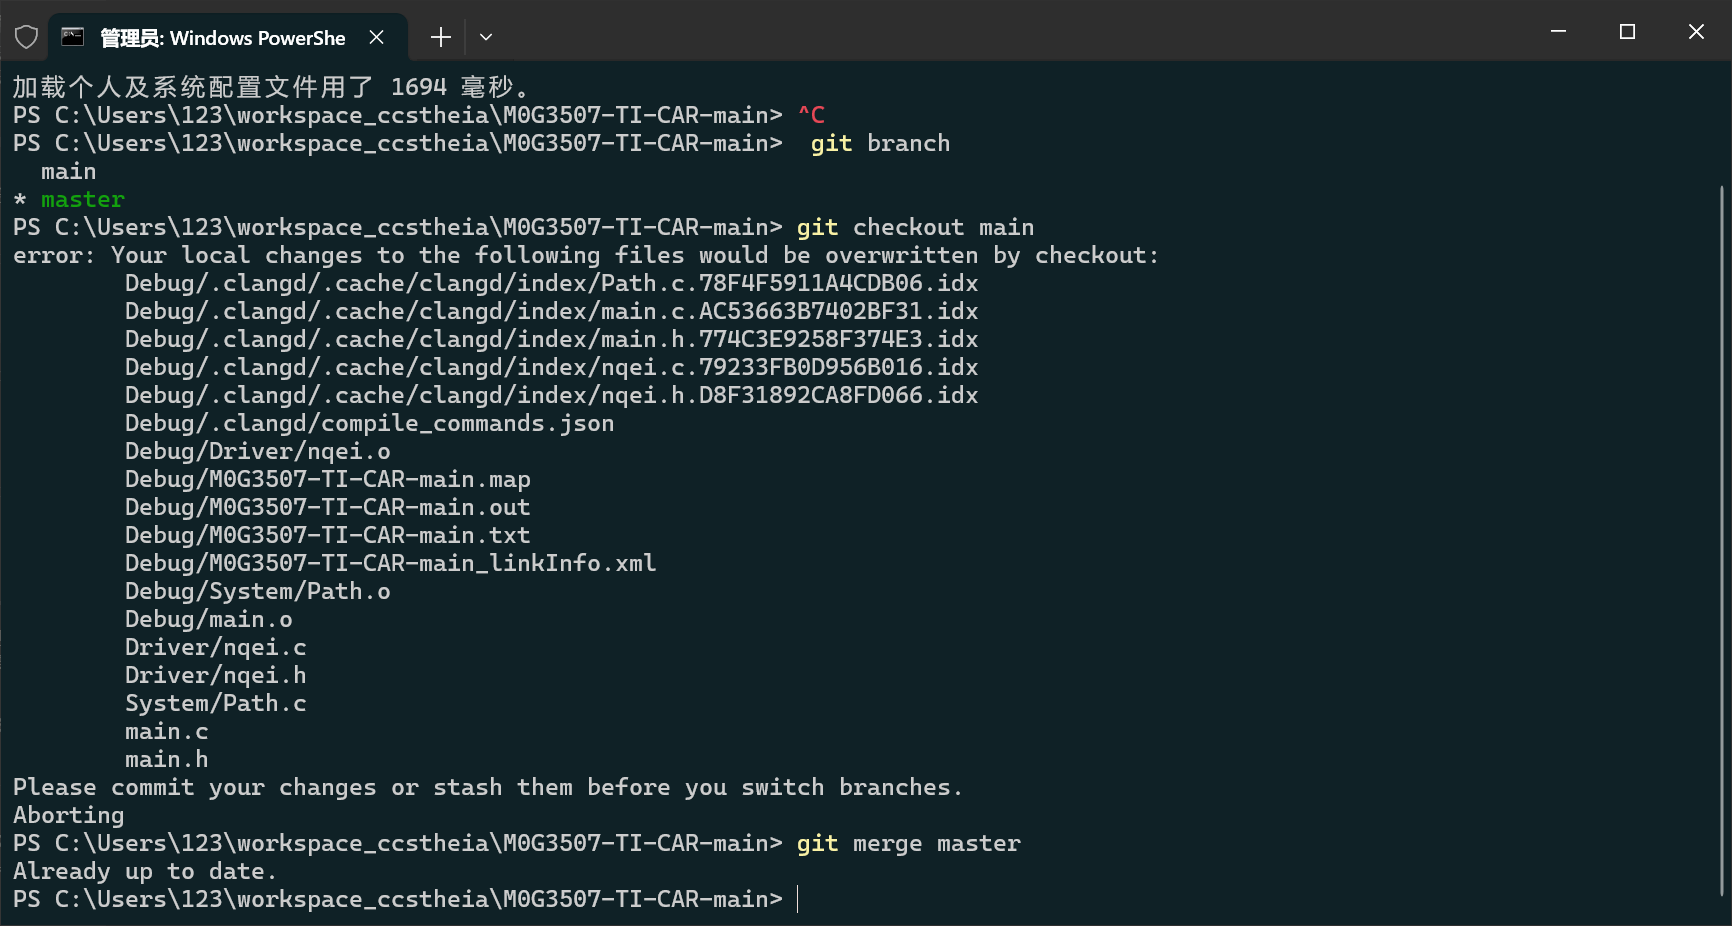The image size is (1732, 926).
Task: Click the 'Already up to date.' output
Action: [144, 871]
